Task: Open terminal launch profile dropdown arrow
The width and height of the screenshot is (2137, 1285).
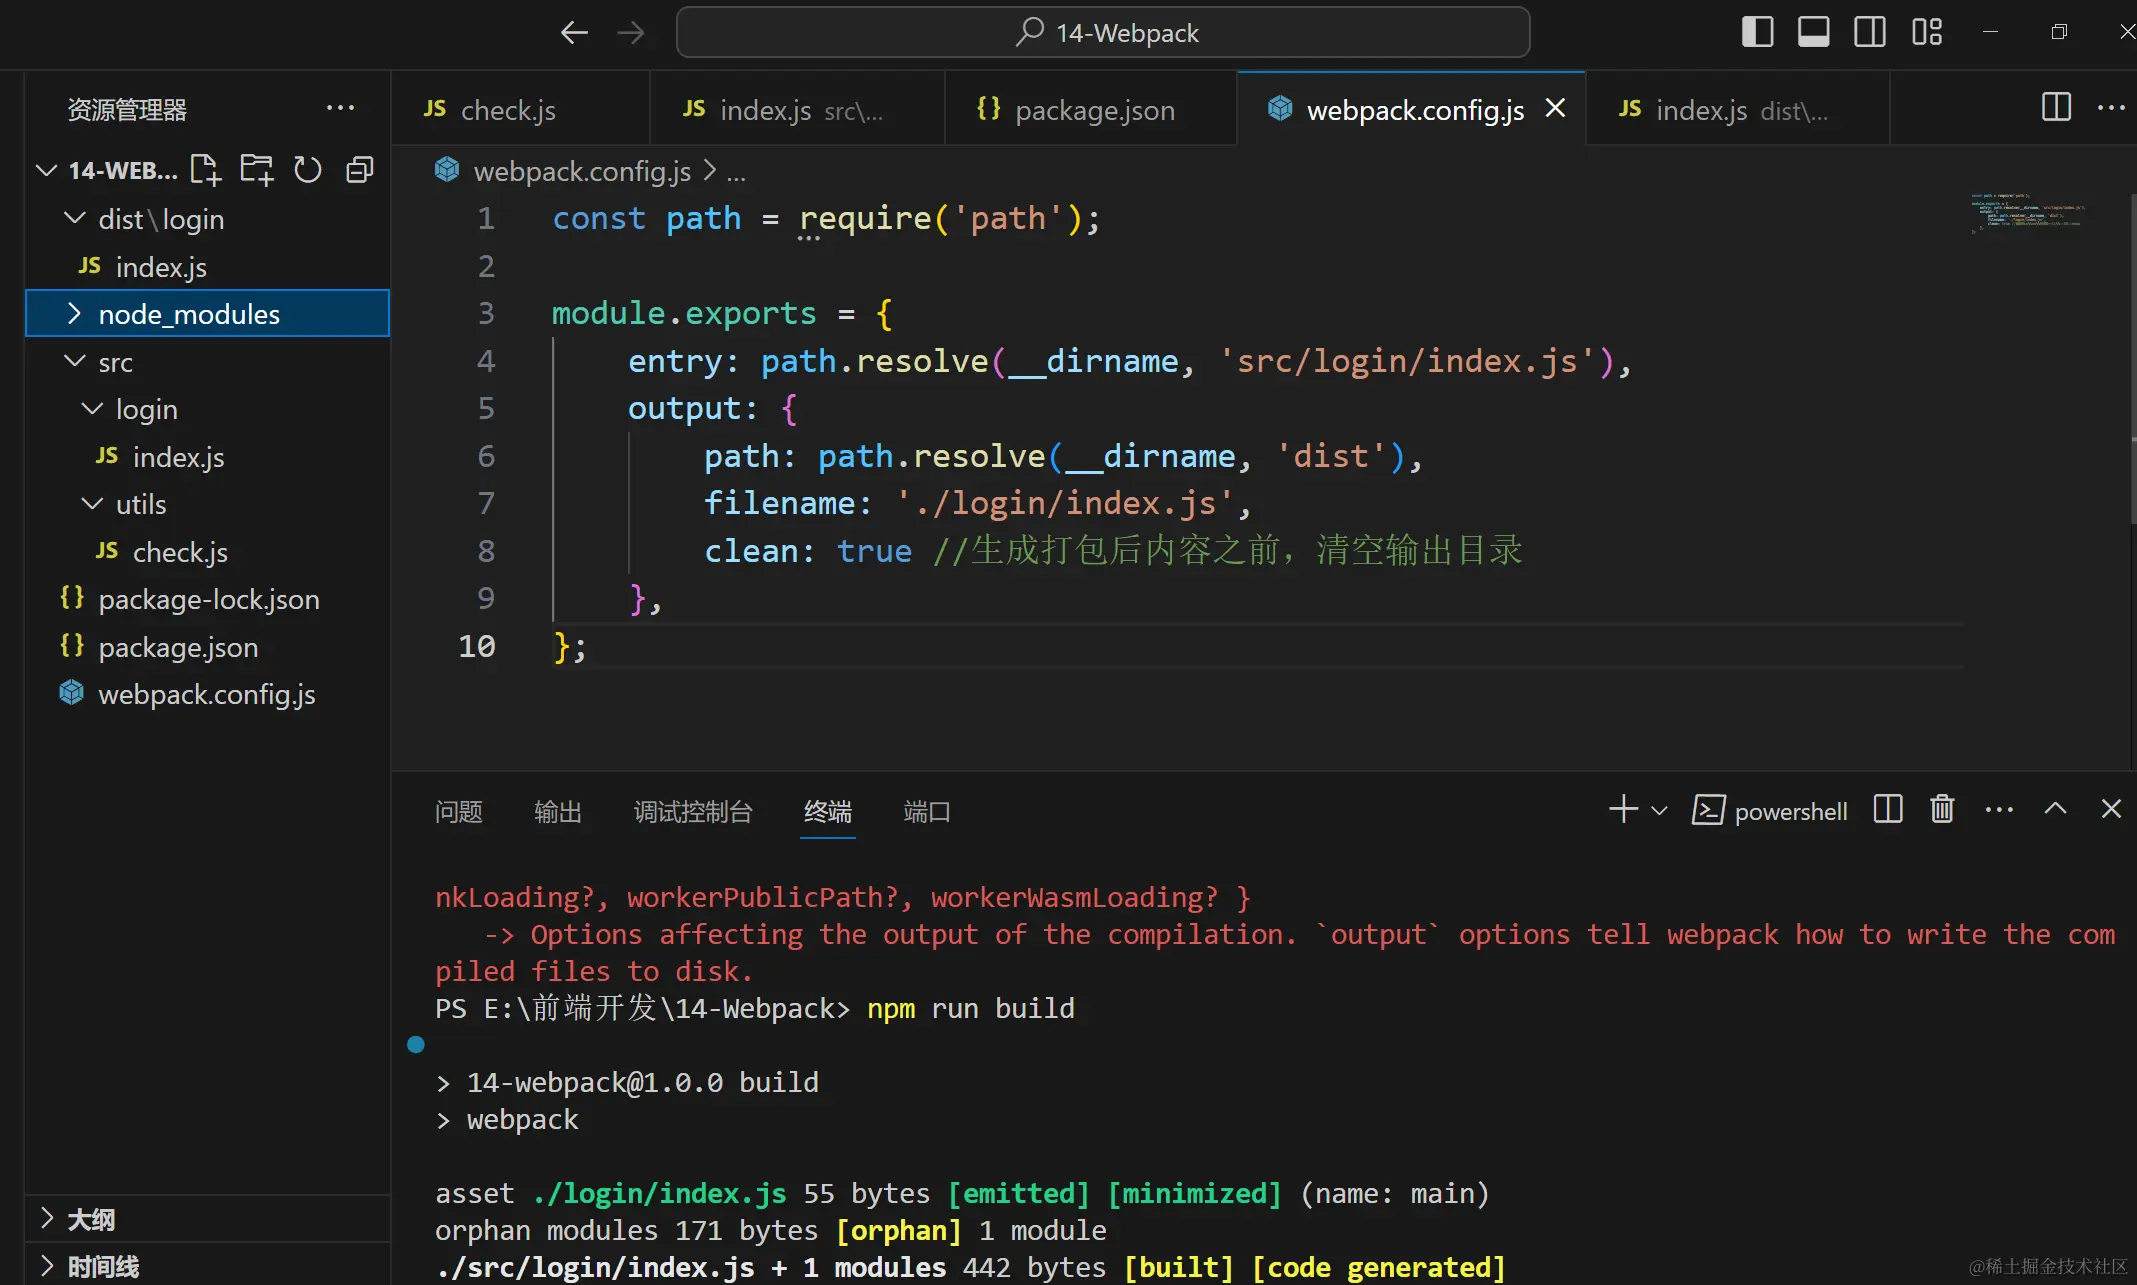Action: (1659, 810)
